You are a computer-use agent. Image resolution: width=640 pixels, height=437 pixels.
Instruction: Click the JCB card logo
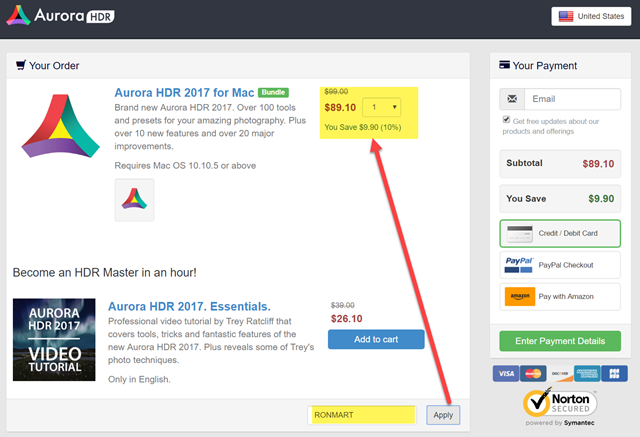pyautogui.click(x=614, y=374)
